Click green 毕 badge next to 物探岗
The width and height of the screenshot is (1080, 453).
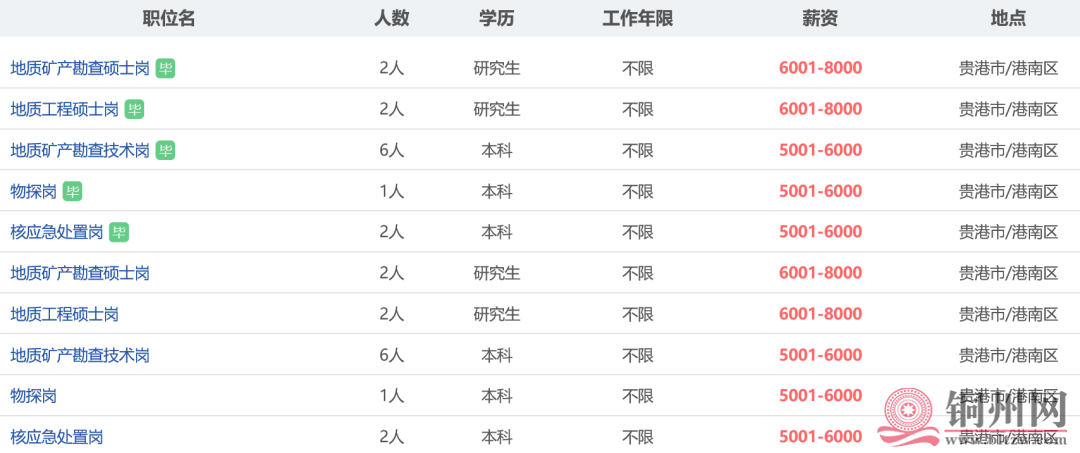coord(72,191)
